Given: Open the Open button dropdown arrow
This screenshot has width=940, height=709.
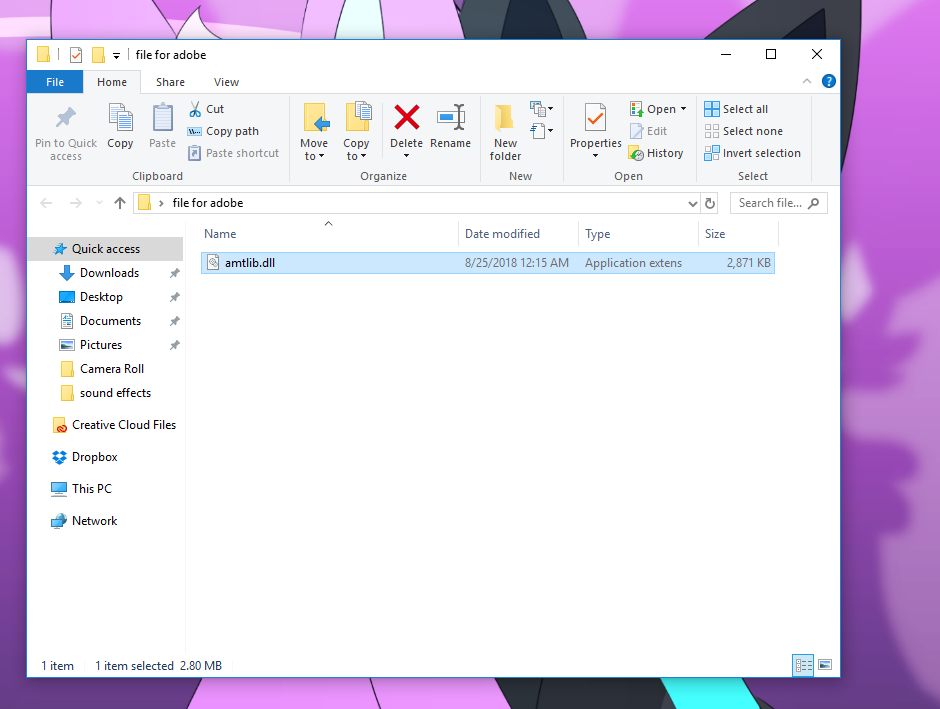Looking at the screenshot, I should coord(682,108).
